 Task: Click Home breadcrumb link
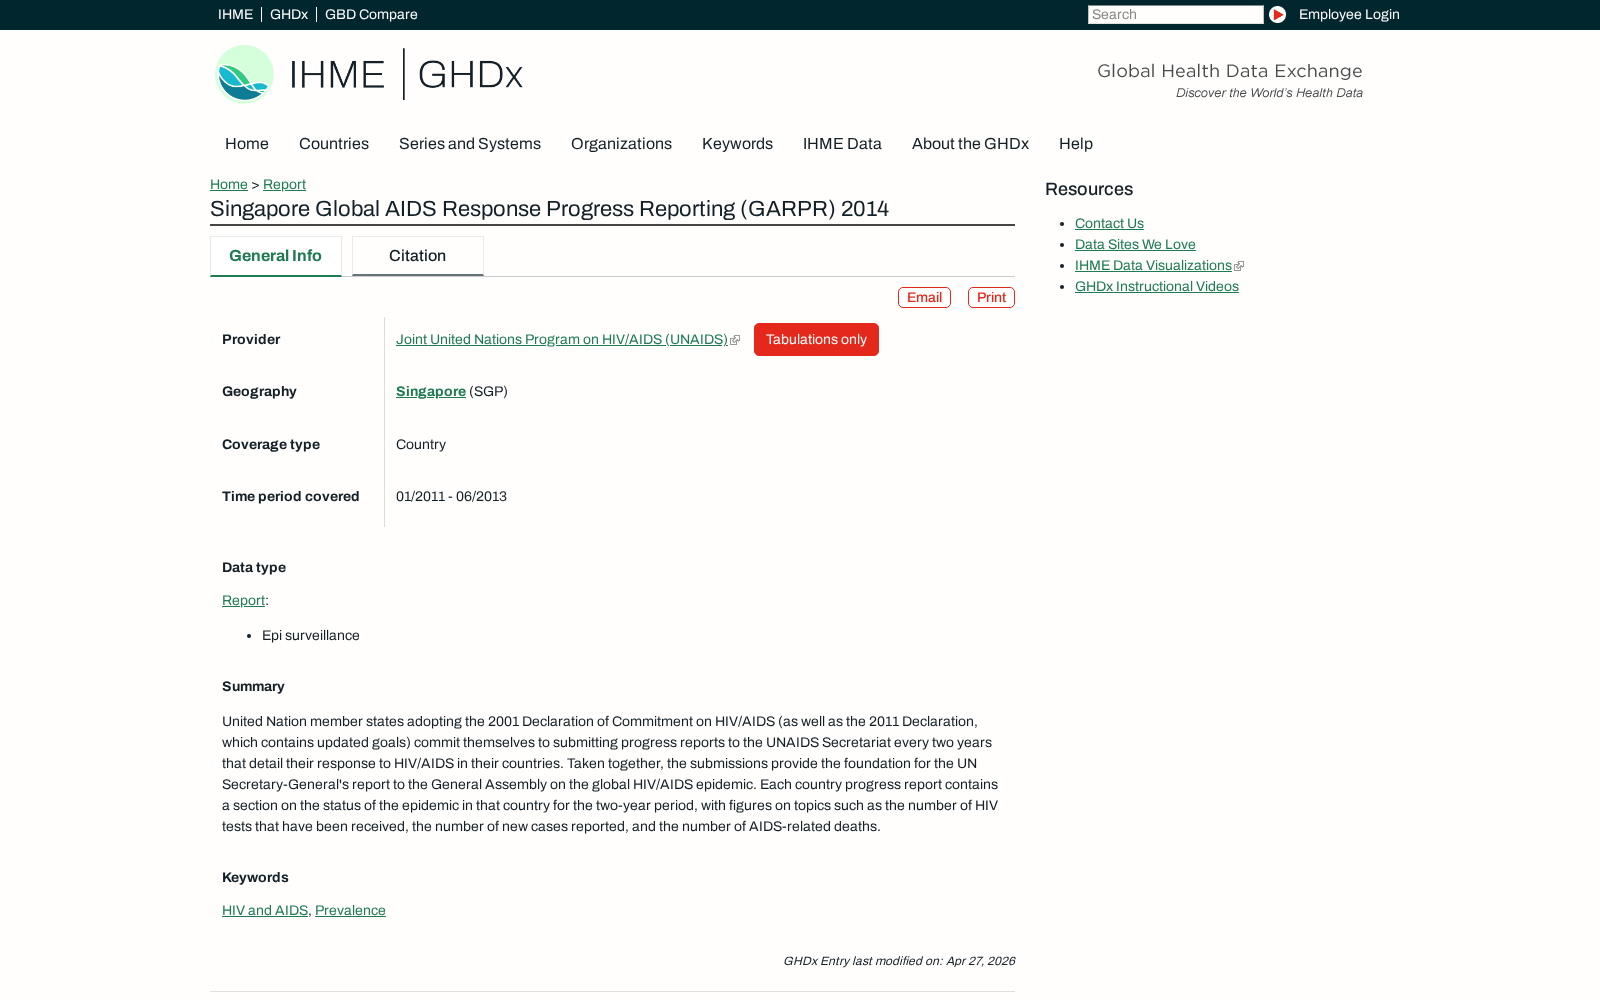229,185
